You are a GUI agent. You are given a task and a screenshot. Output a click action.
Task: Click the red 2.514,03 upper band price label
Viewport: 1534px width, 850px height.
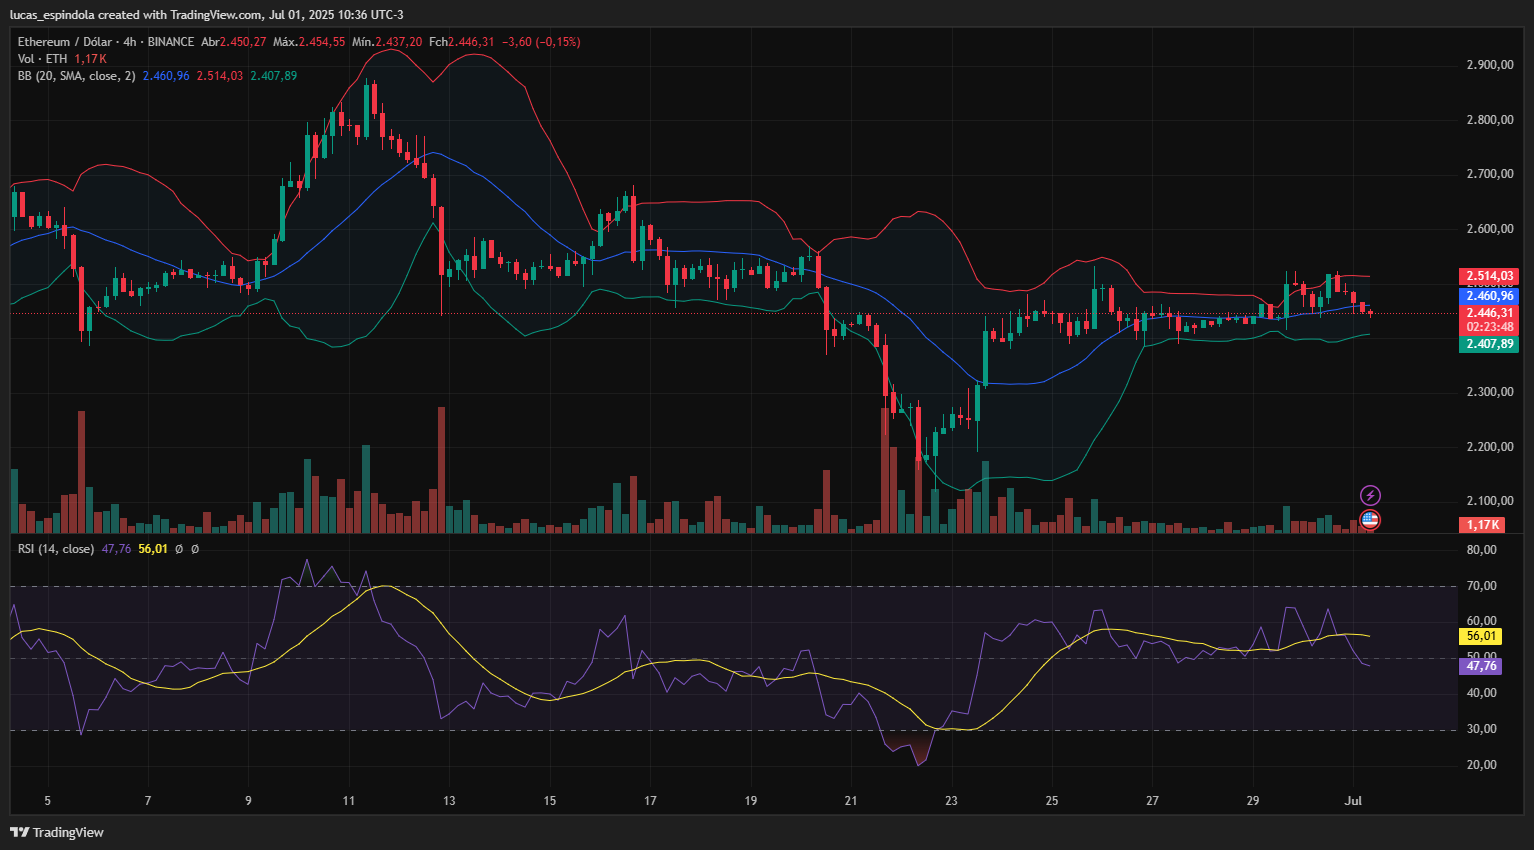click(x=1489, y=276)
